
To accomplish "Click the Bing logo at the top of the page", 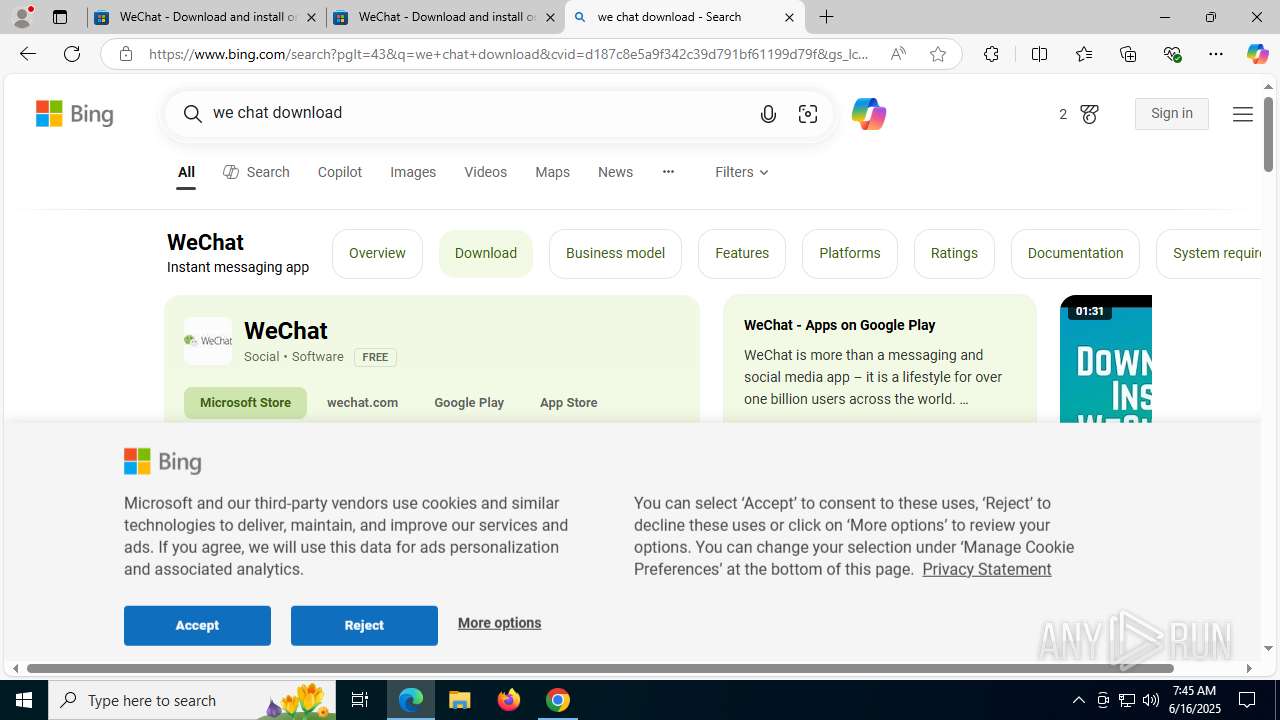I will click(x=75, y=113).
